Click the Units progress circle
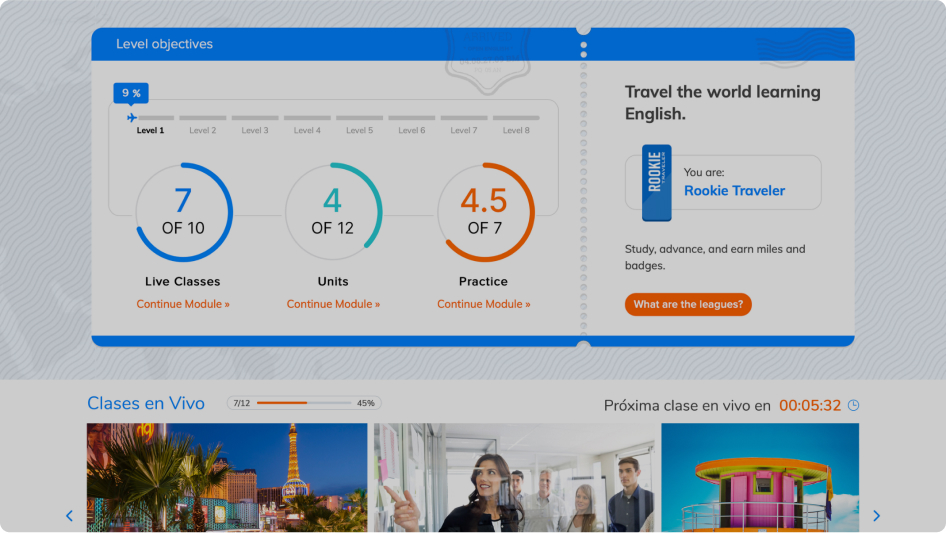This screenshot has height=533, width=946. coord(333,212)
